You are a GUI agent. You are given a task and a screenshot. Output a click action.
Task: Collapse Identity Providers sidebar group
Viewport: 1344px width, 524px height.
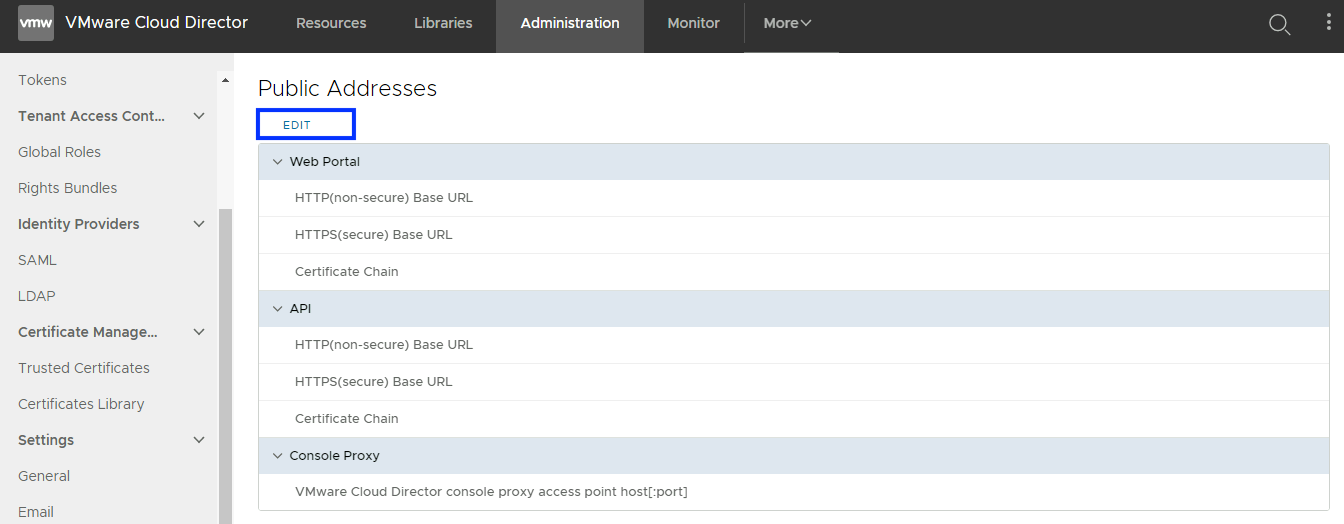[x=199, y=224]
